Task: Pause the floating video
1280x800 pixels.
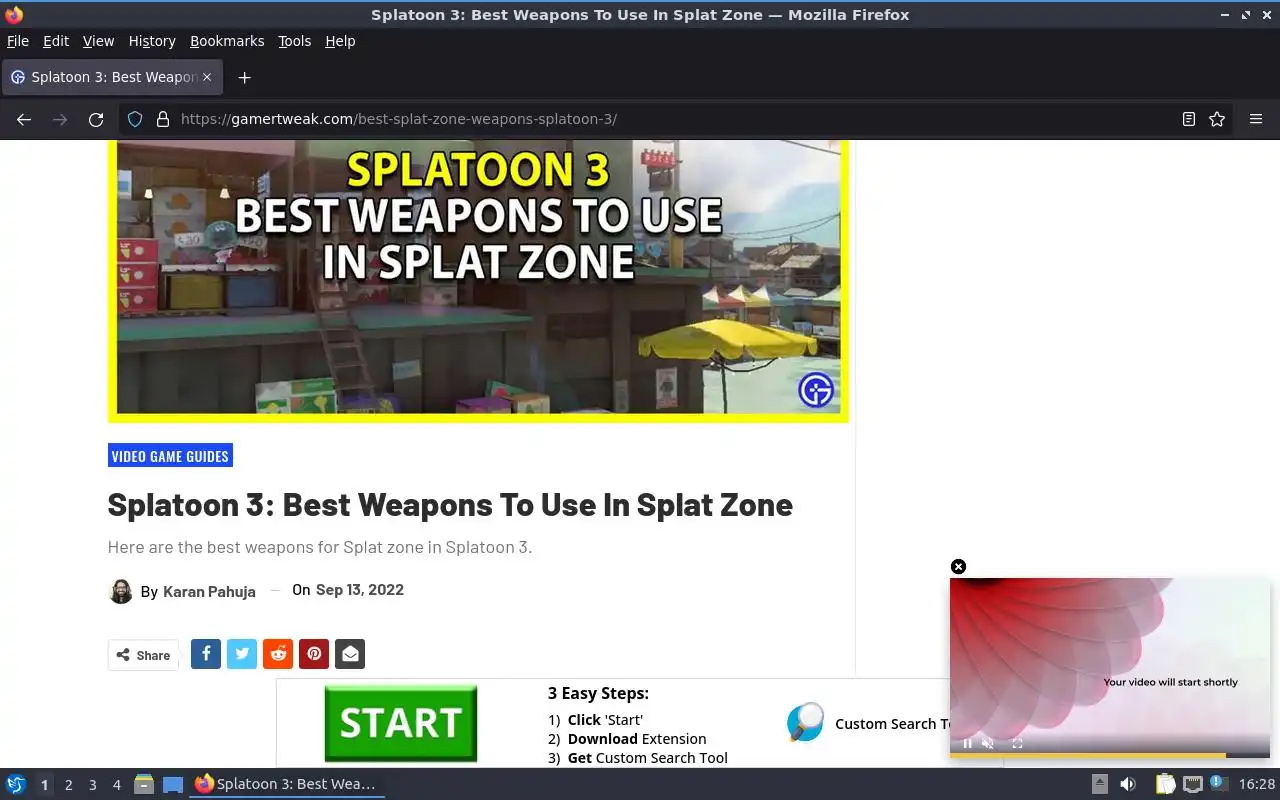Action: [967, 743]
